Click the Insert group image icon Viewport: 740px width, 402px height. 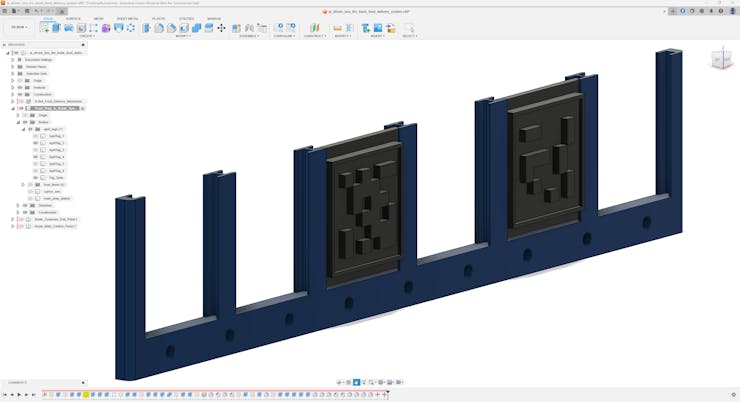(377, 28)
